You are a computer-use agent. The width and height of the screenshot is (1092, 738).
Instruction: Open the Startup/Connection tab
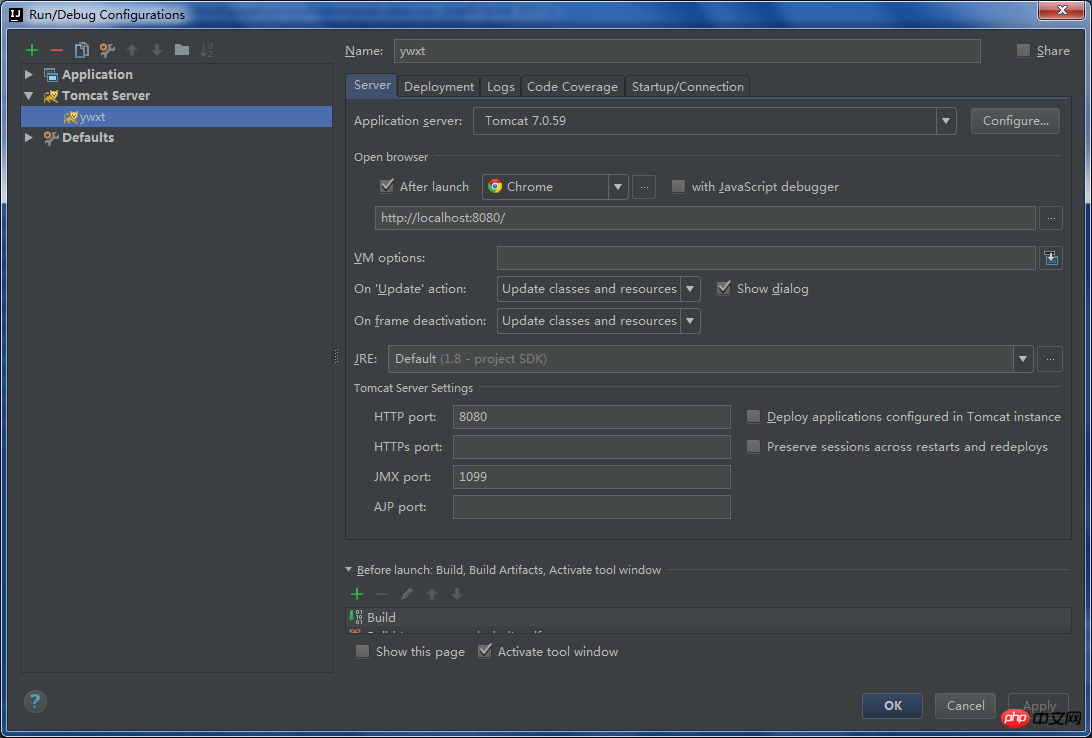687,87
